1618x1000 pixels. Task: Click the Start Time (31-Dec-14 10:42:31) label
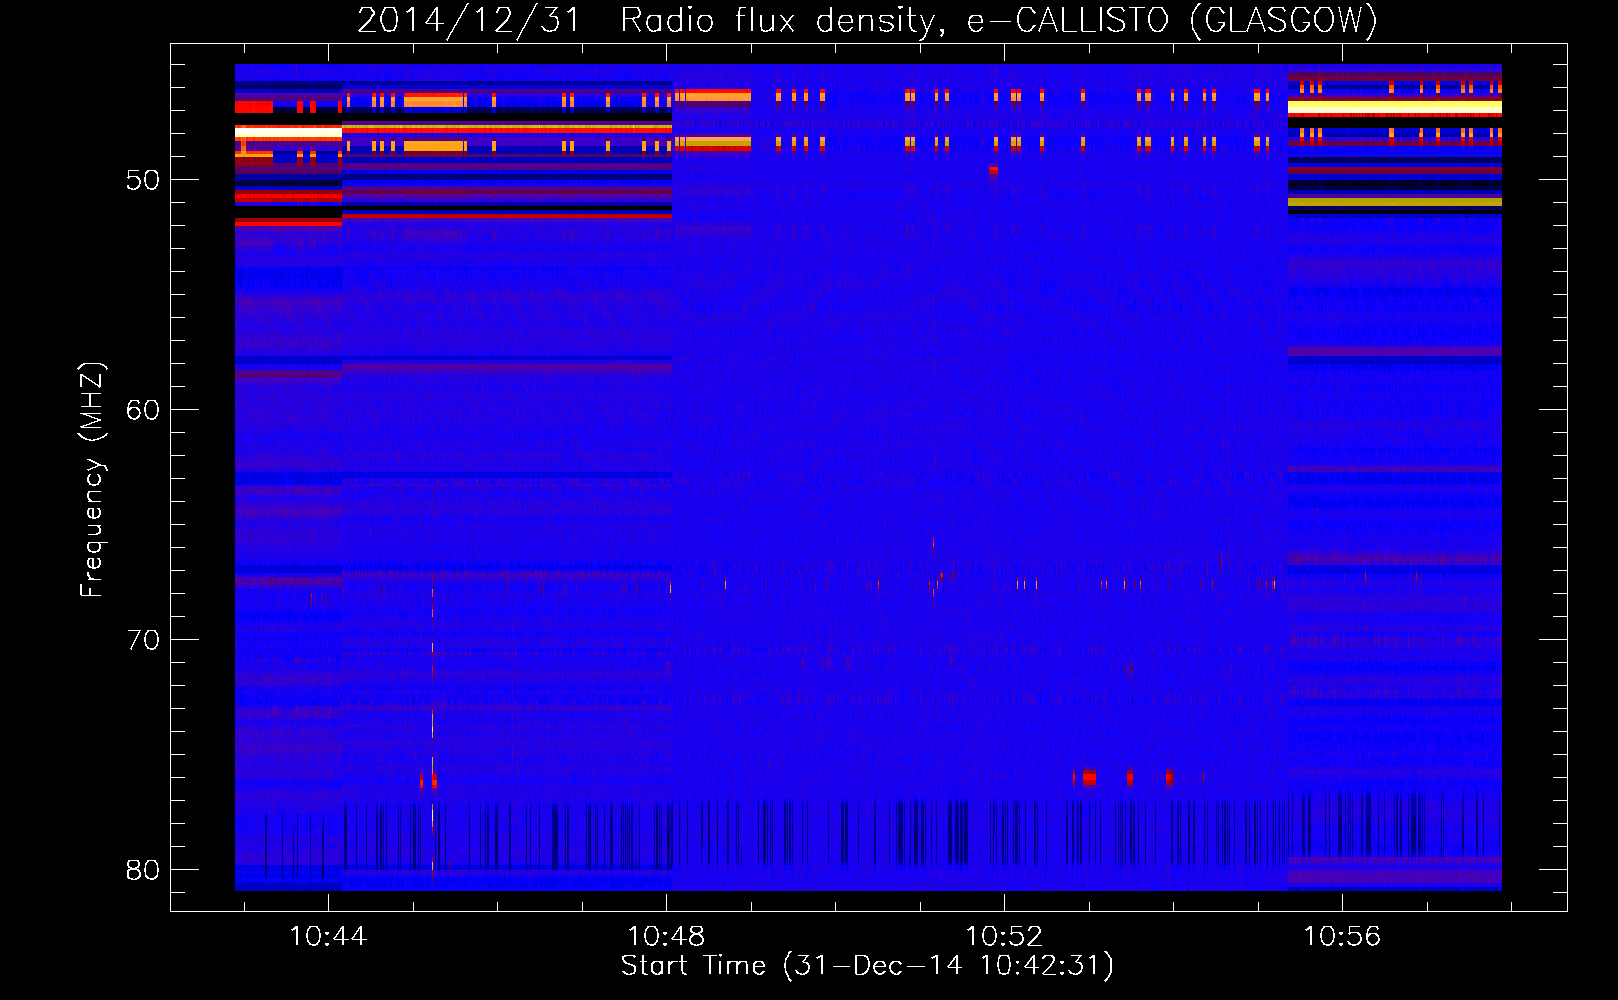[x=867, y=966]
